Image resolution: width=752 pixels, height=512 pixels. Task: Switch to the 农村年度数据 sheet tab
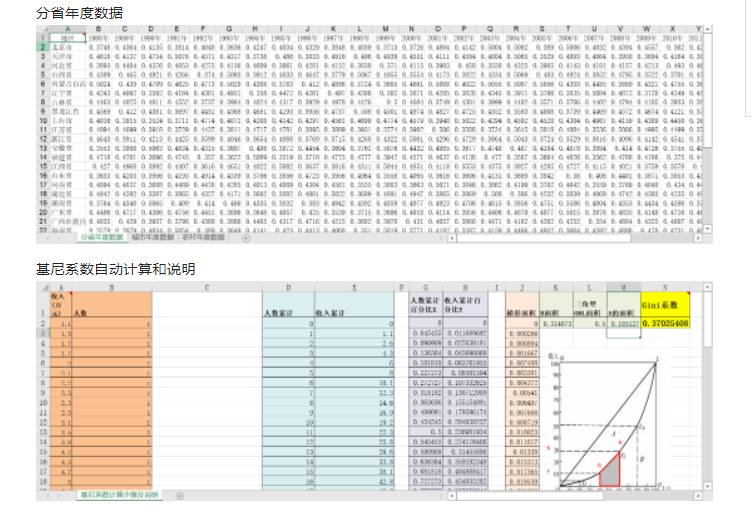pos(203,237)
